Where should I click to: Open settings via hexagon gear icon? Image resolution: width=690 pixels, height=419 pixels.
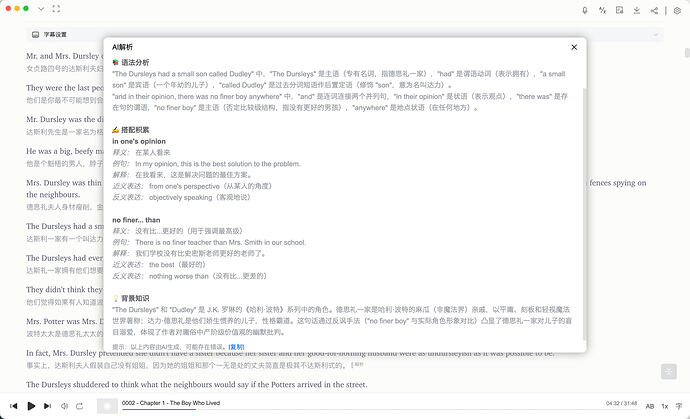(x=677, y=11)
